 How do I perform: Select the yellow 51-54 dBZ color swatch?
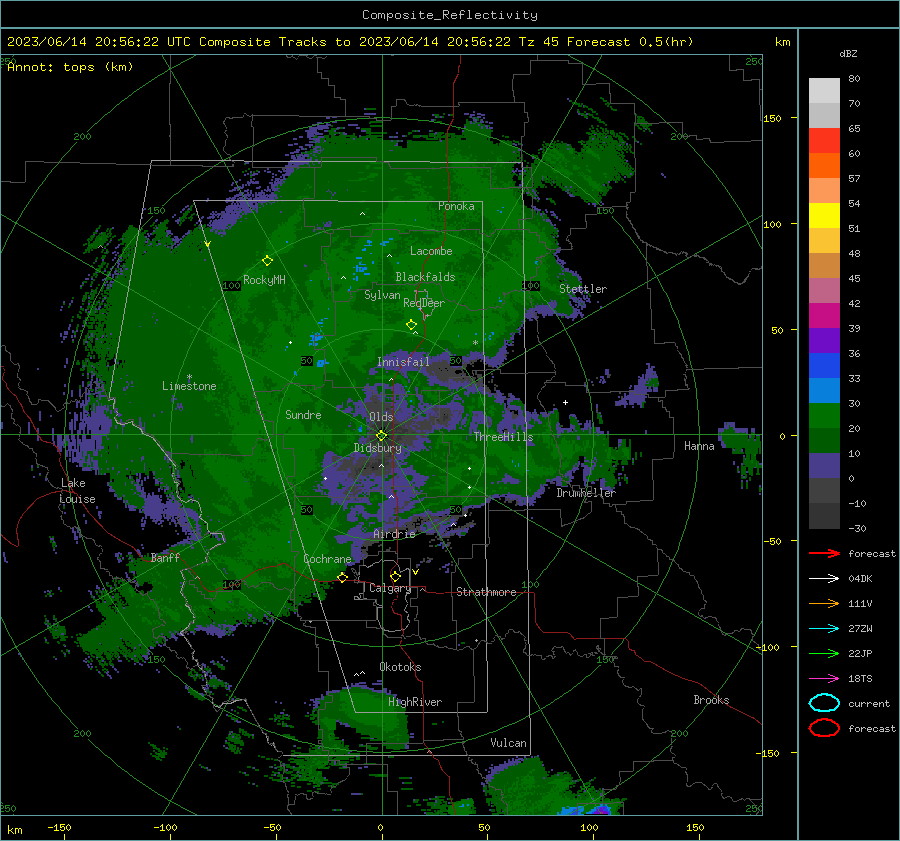pos(824,215)
